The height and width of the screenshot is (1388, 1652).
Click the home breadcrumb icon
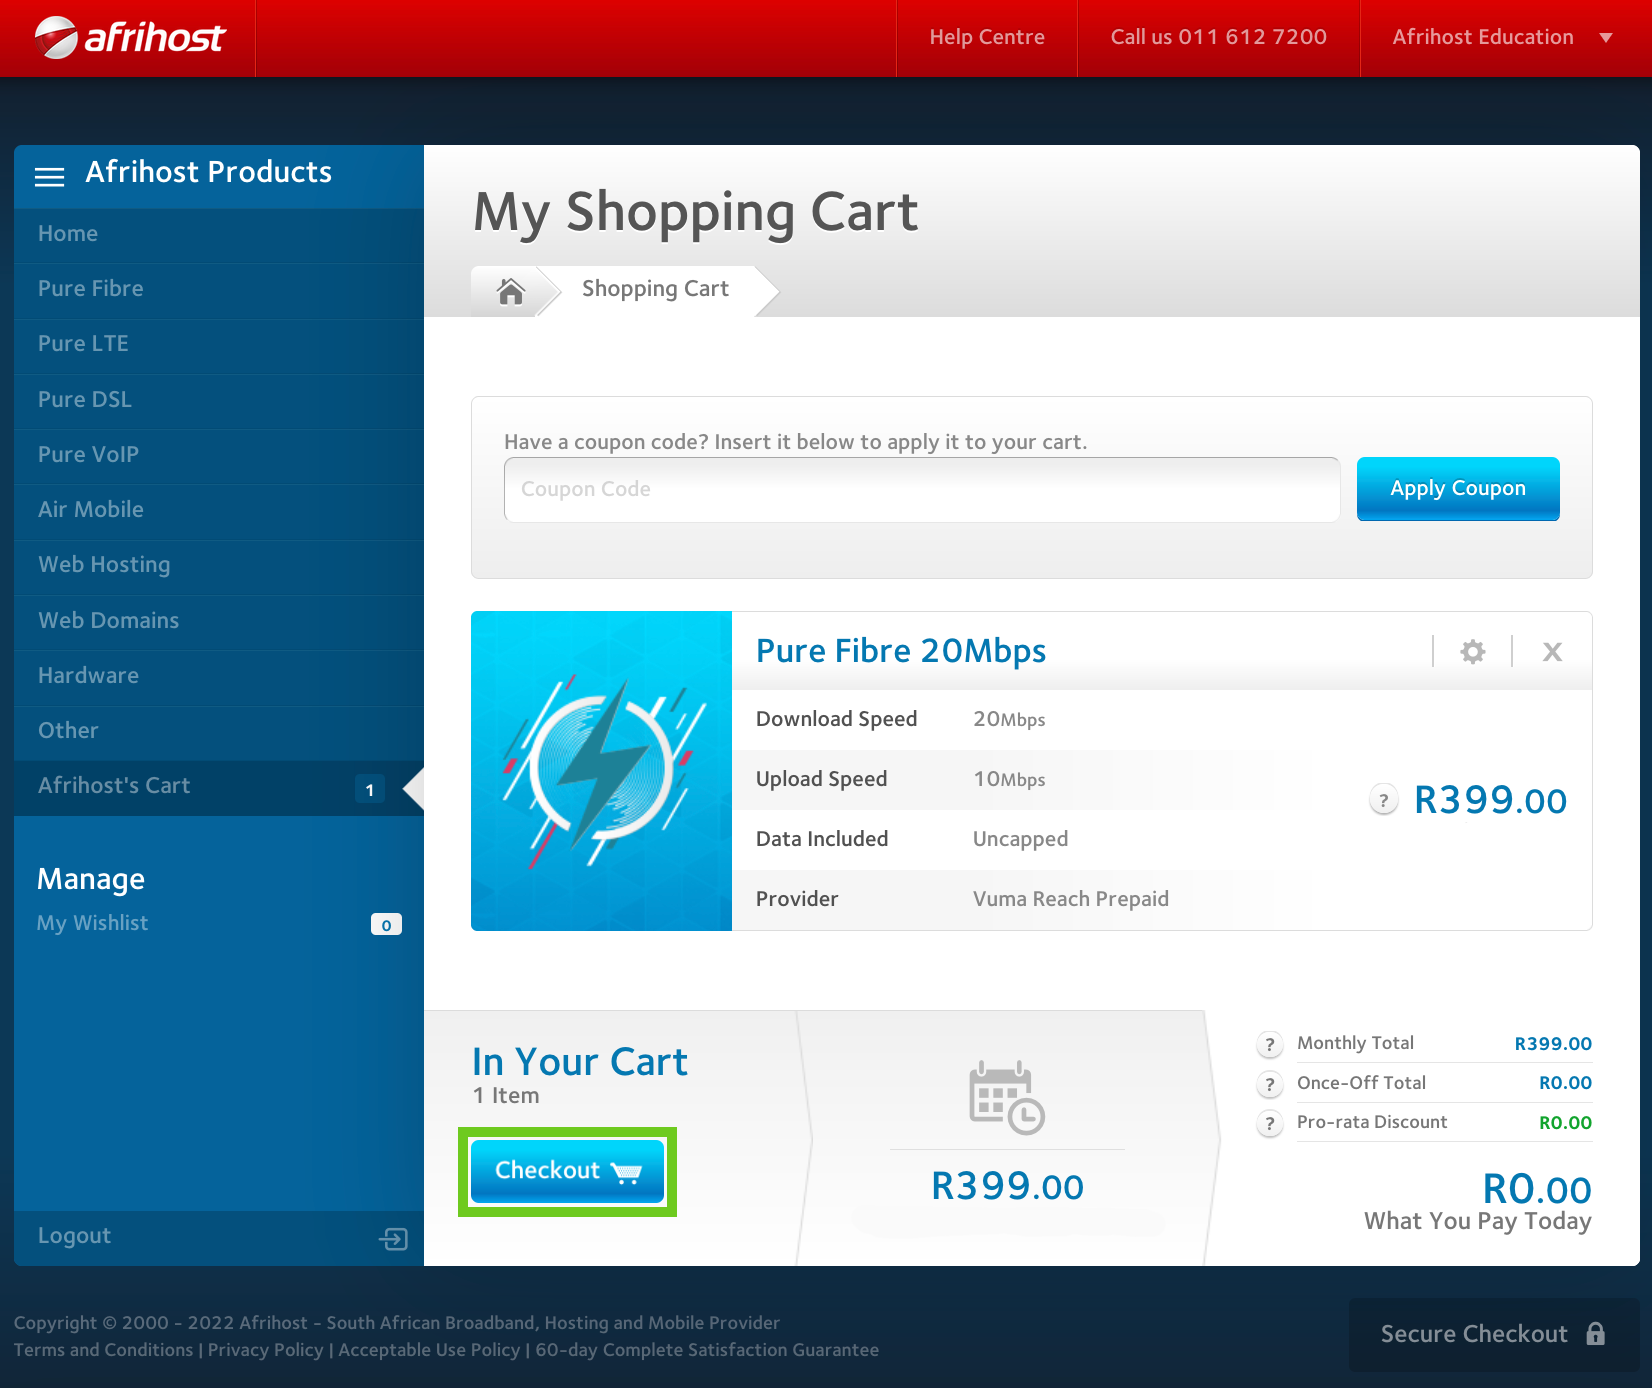tap(511, 291)
